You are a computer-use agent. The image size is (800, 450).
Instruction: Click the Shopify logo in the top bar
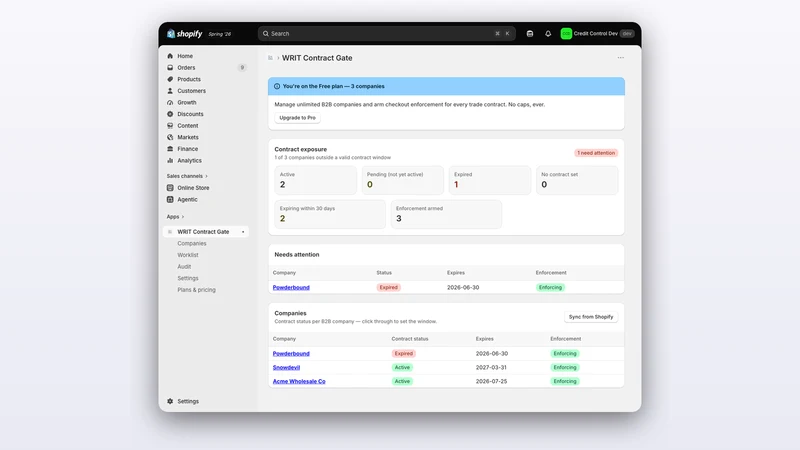point(184,34)
